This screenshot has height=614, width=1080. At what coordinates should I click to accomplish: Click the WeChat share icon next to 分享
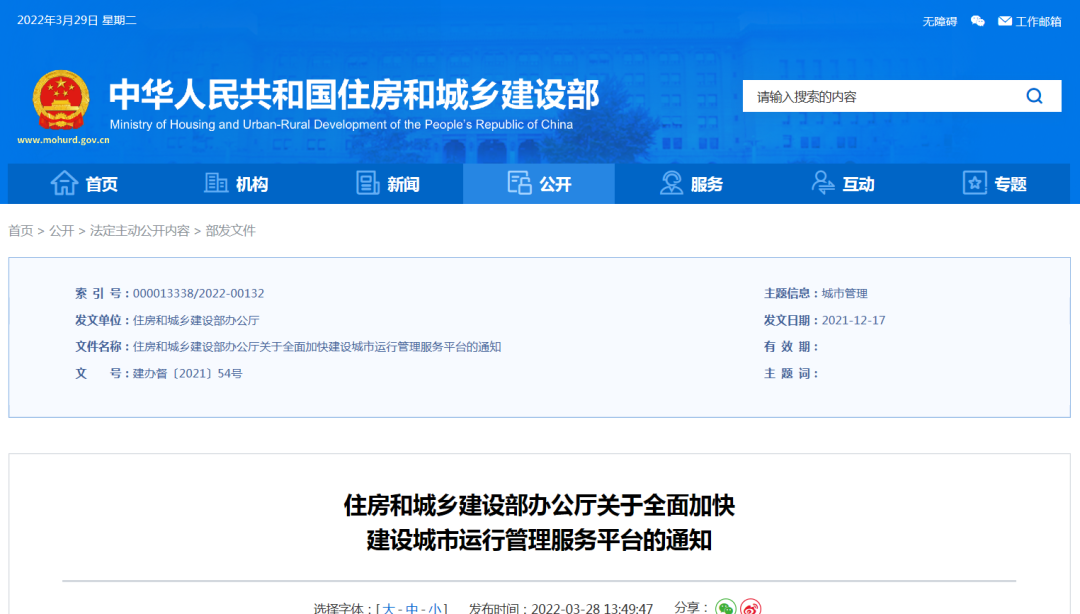[x=725, y=607]
